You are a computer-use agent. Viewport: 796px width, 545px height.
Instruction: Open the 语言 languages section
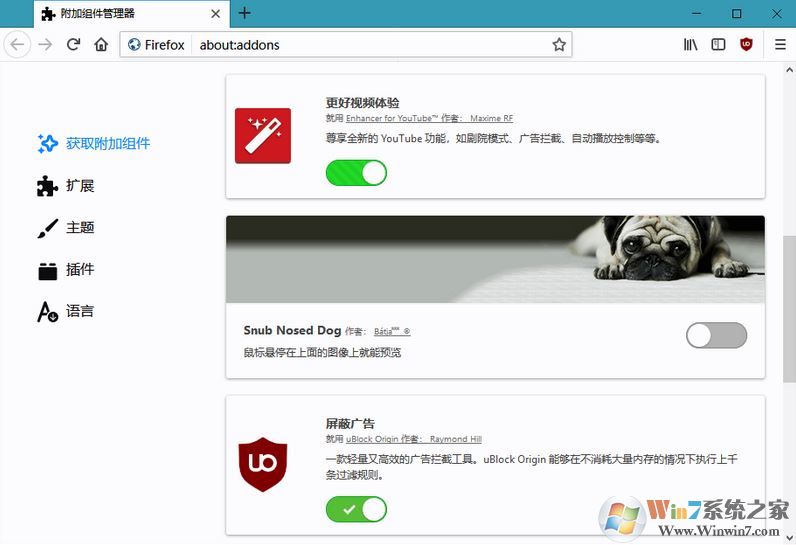click(66, 312)
